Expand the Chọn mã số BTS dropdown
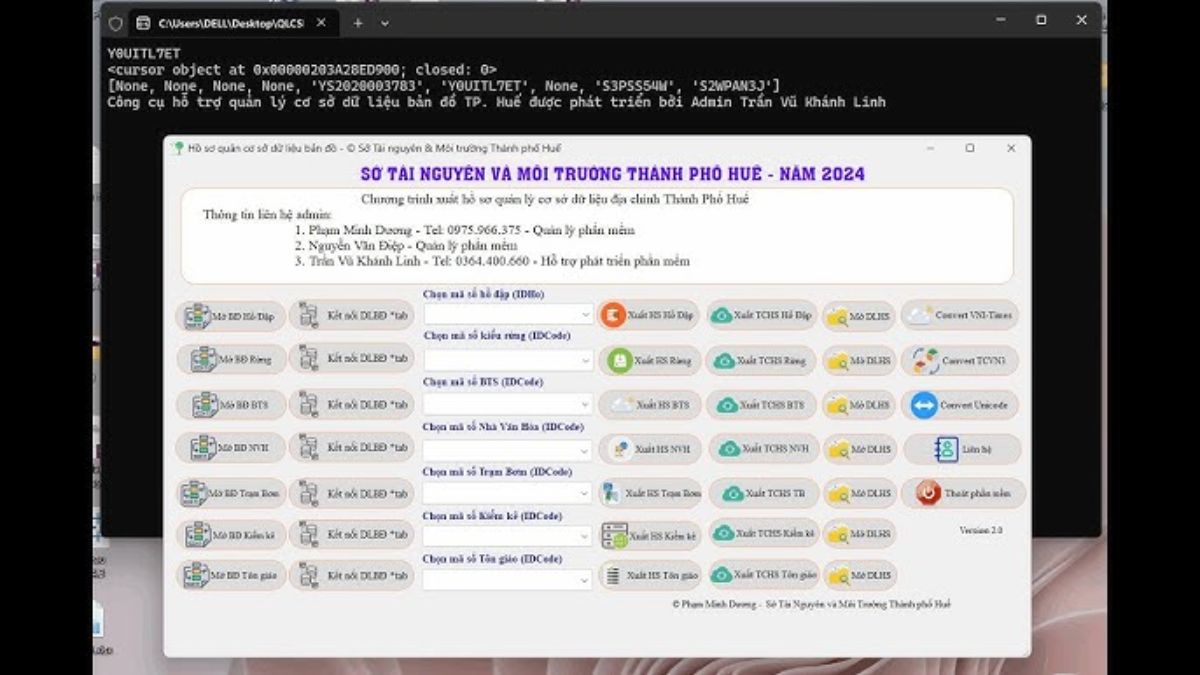Viewport: 1200px width, 675px height. [508, 404]
